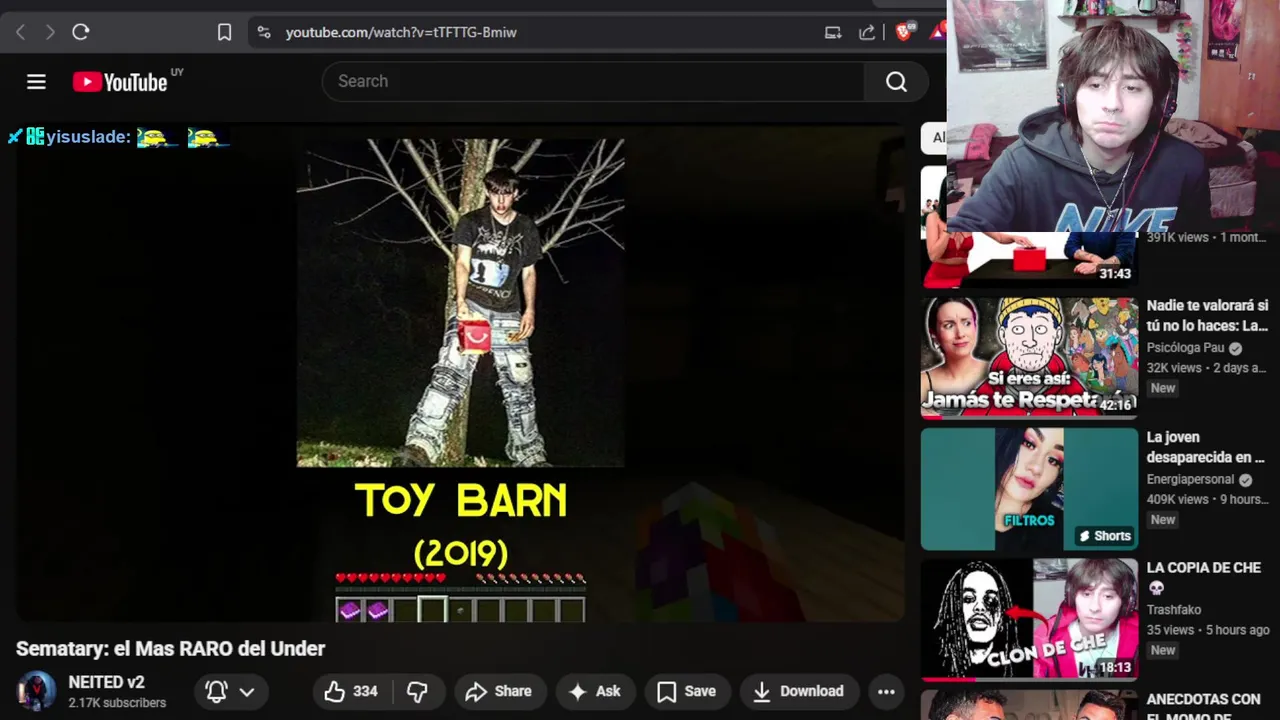
Task: Open YouTube hamburger guide menu
Action: tap(36, 82)
